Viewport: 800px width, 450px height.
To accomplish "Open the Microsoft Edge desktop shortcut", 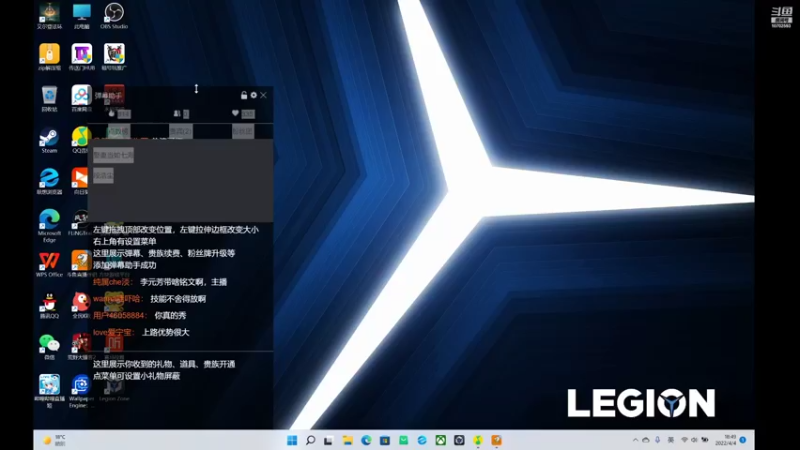I will (x=49, y=225).
